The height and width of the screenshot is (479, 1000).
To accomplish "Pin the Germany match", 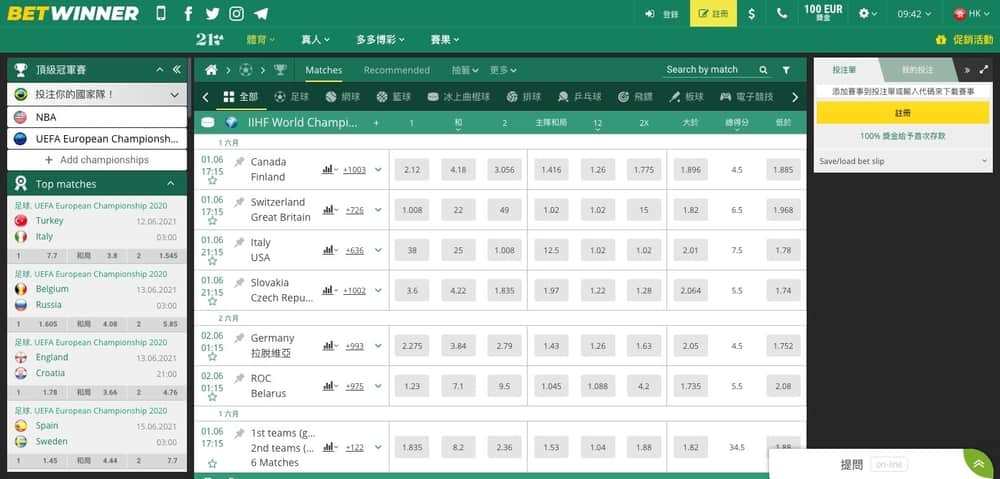I will (x=239, y=338).
